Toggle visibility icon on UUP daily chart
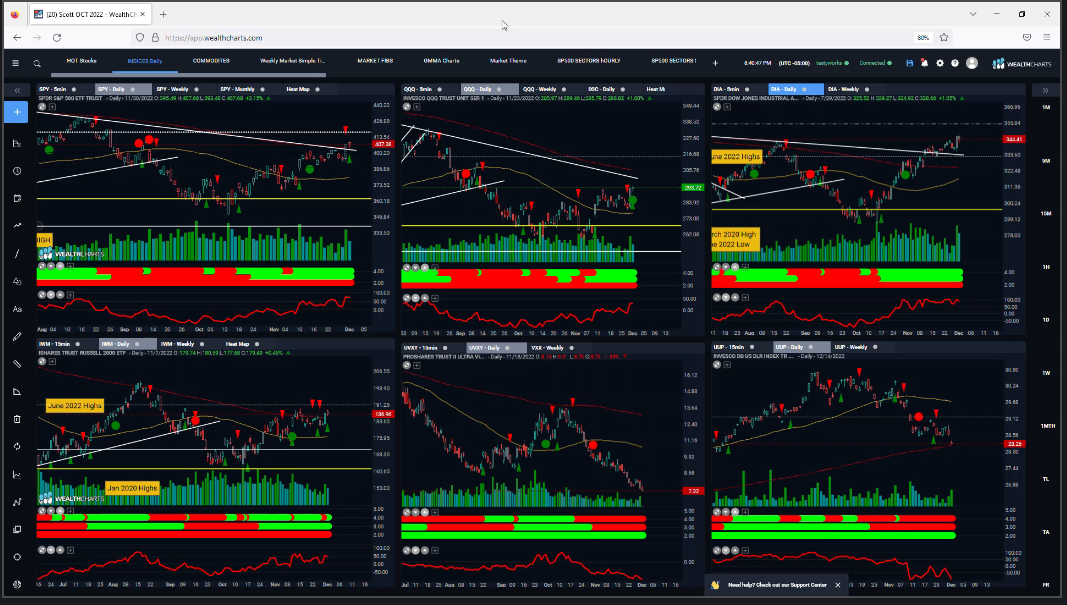This screenshot has height=605, width=1067. [x=717, y=365]
